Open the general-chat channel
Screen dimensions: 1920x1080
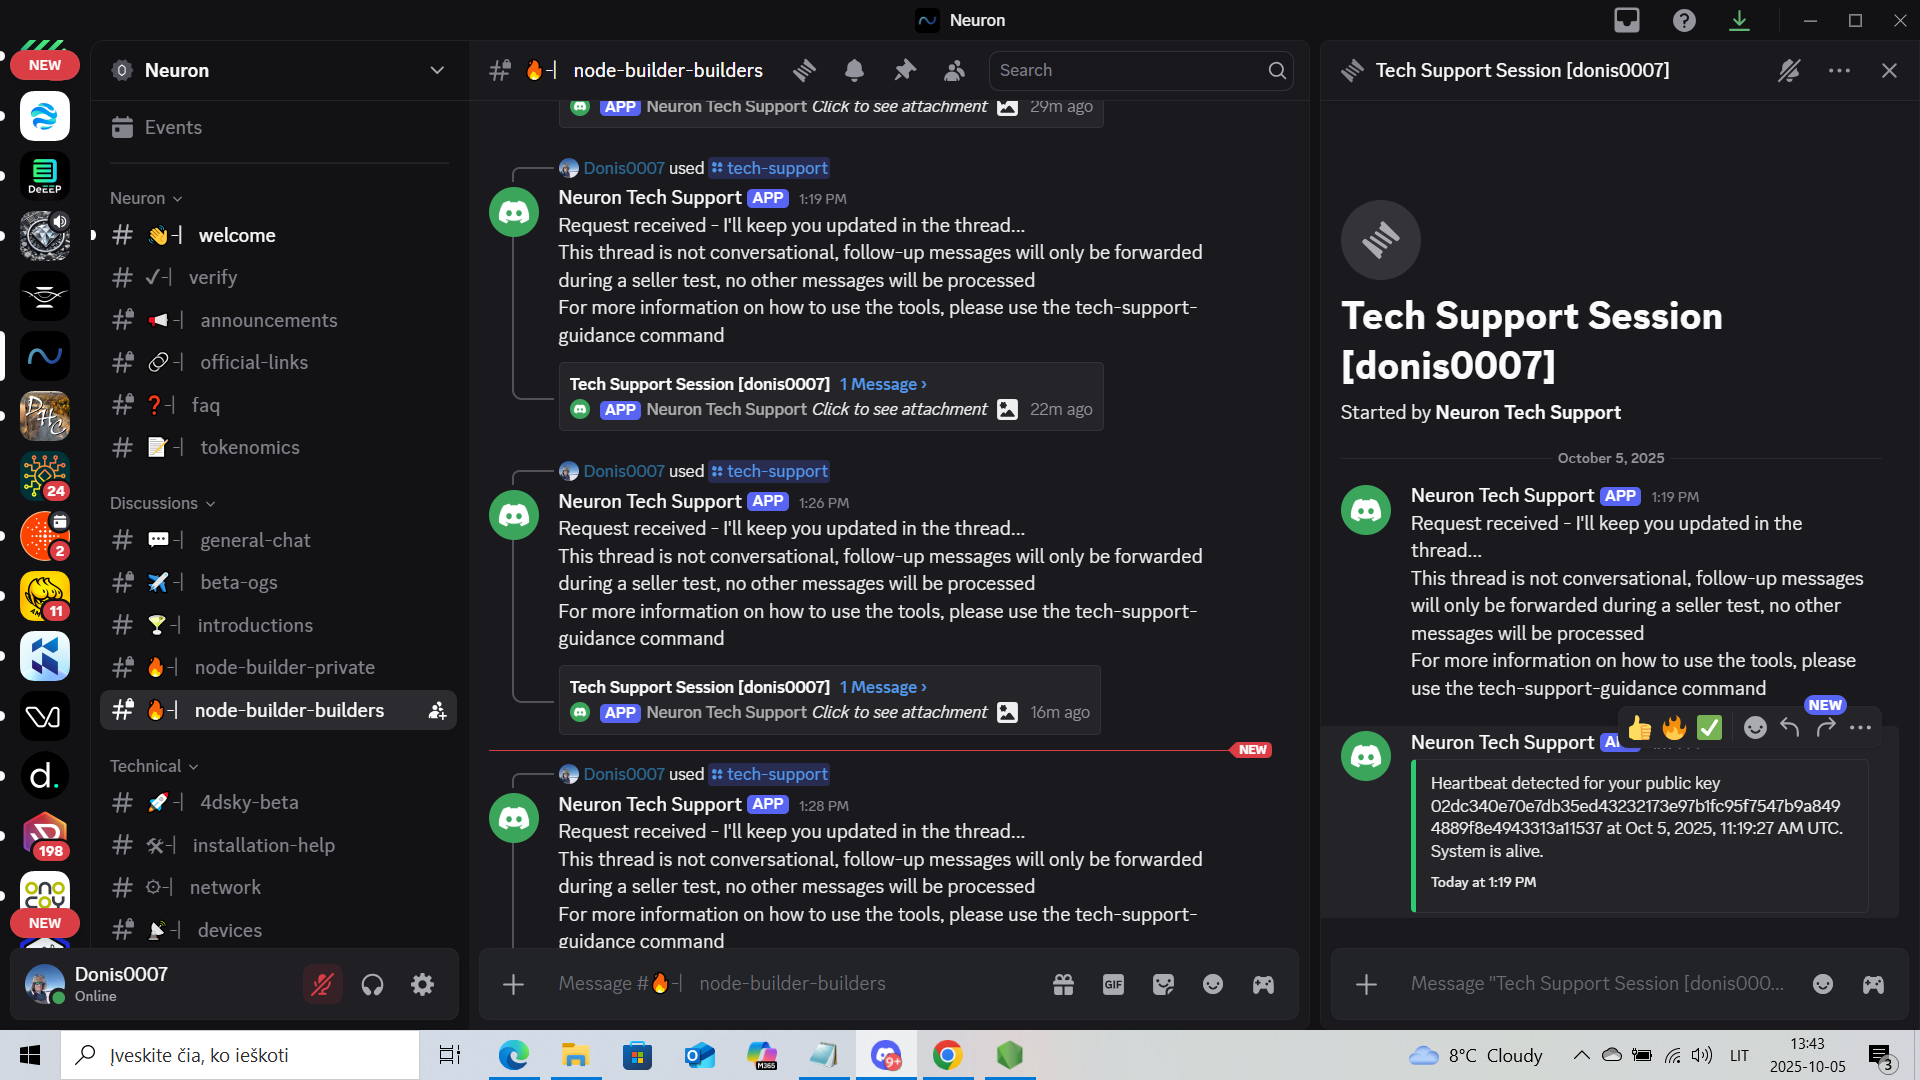pos(279,540)
